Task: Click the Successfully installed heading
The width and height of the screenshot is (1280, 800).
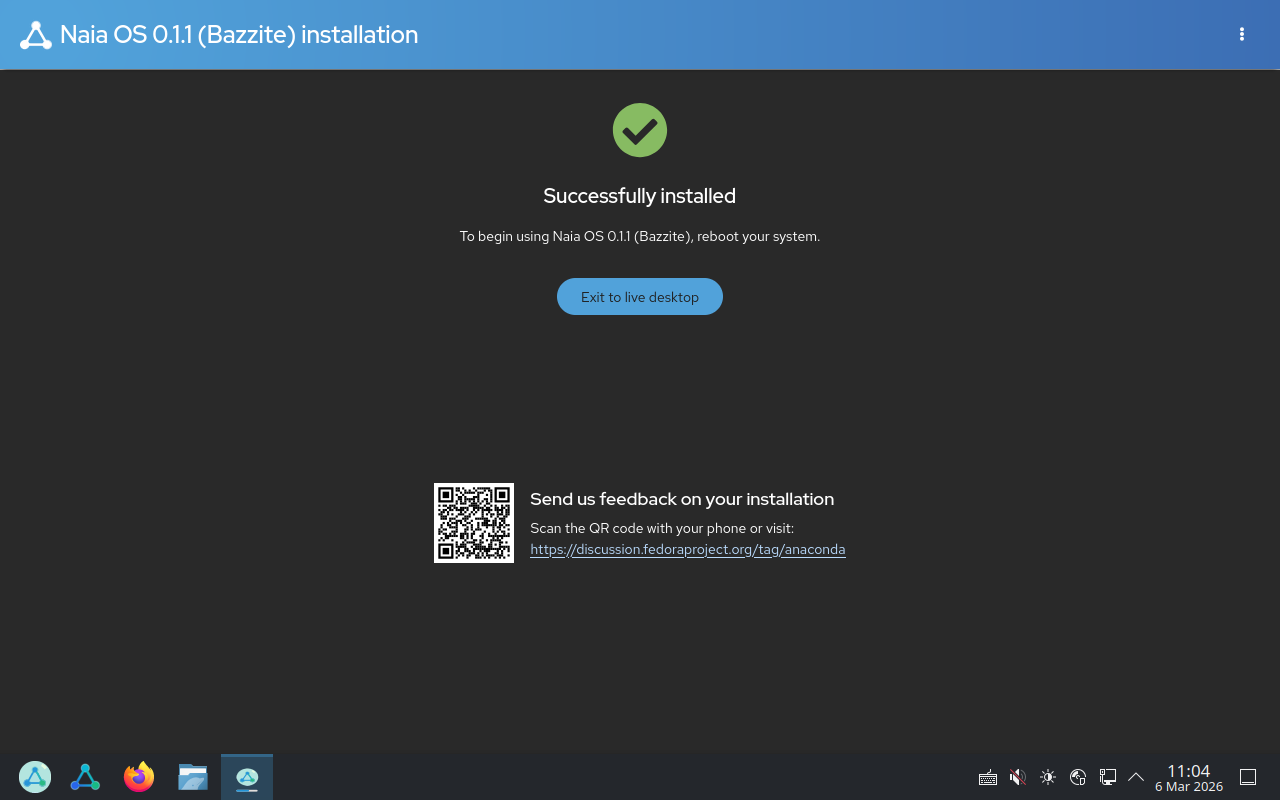Action: coord(640,196)
